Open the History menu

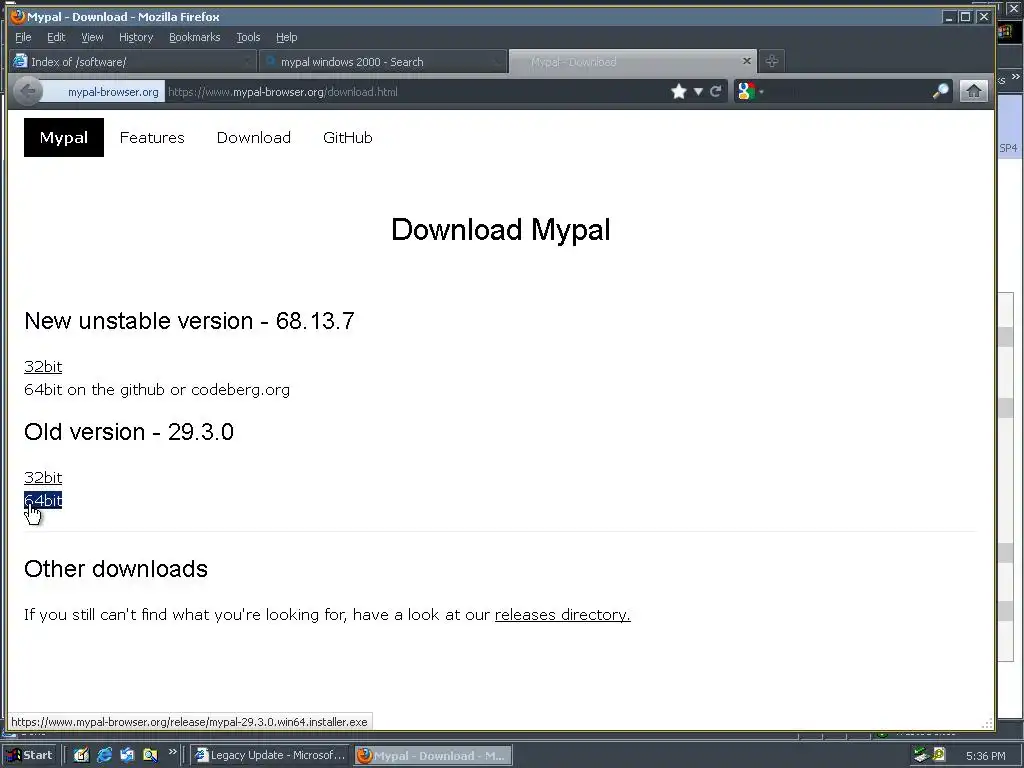136,37
